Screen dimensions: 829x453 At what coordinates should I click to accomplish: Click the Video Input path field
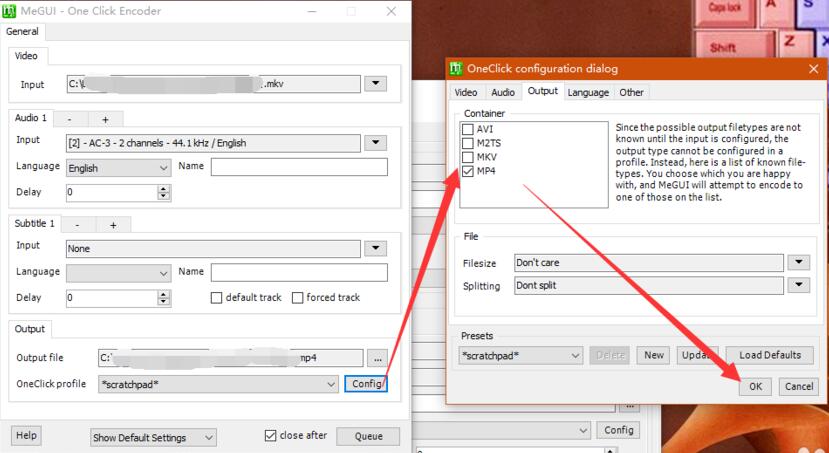[214, 84]
